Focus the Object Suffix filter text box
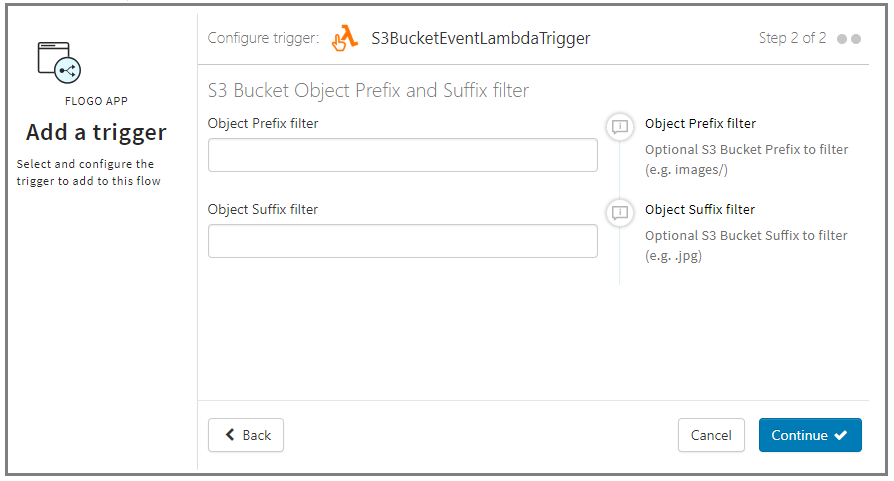 coord(402,241)
